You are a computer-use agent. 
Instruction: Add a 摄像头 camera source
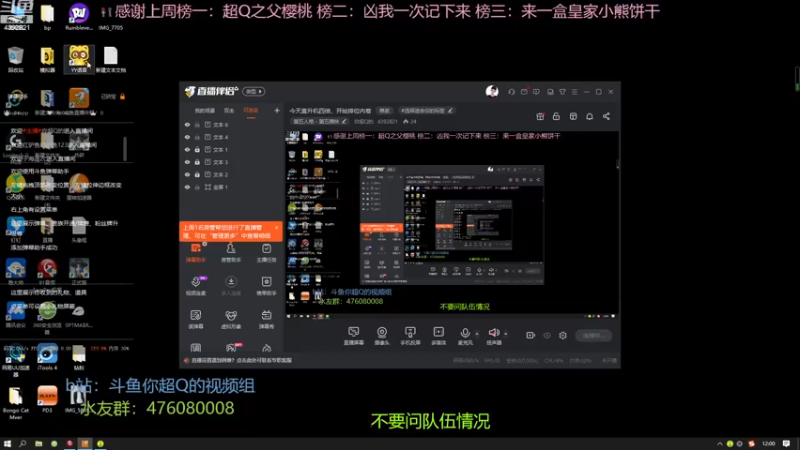[382, 336]
